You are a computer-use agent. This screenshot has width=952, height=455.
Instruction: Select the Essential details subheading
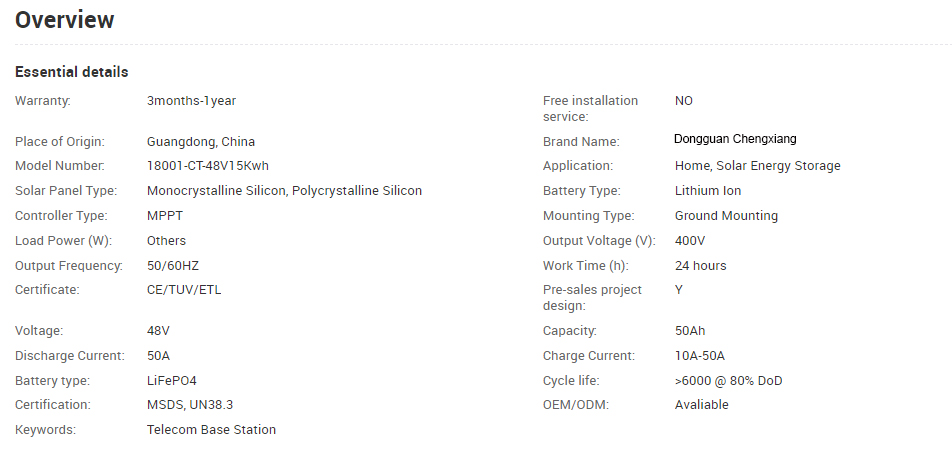point(72,72)
